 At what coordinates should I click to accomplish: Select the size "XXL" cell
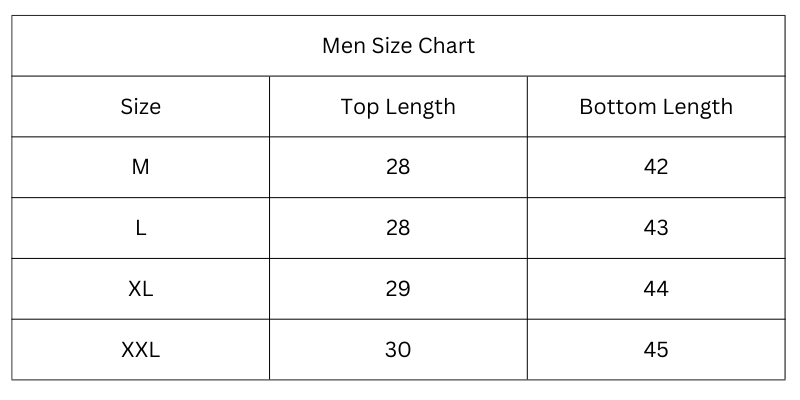[x=140, y=350]
